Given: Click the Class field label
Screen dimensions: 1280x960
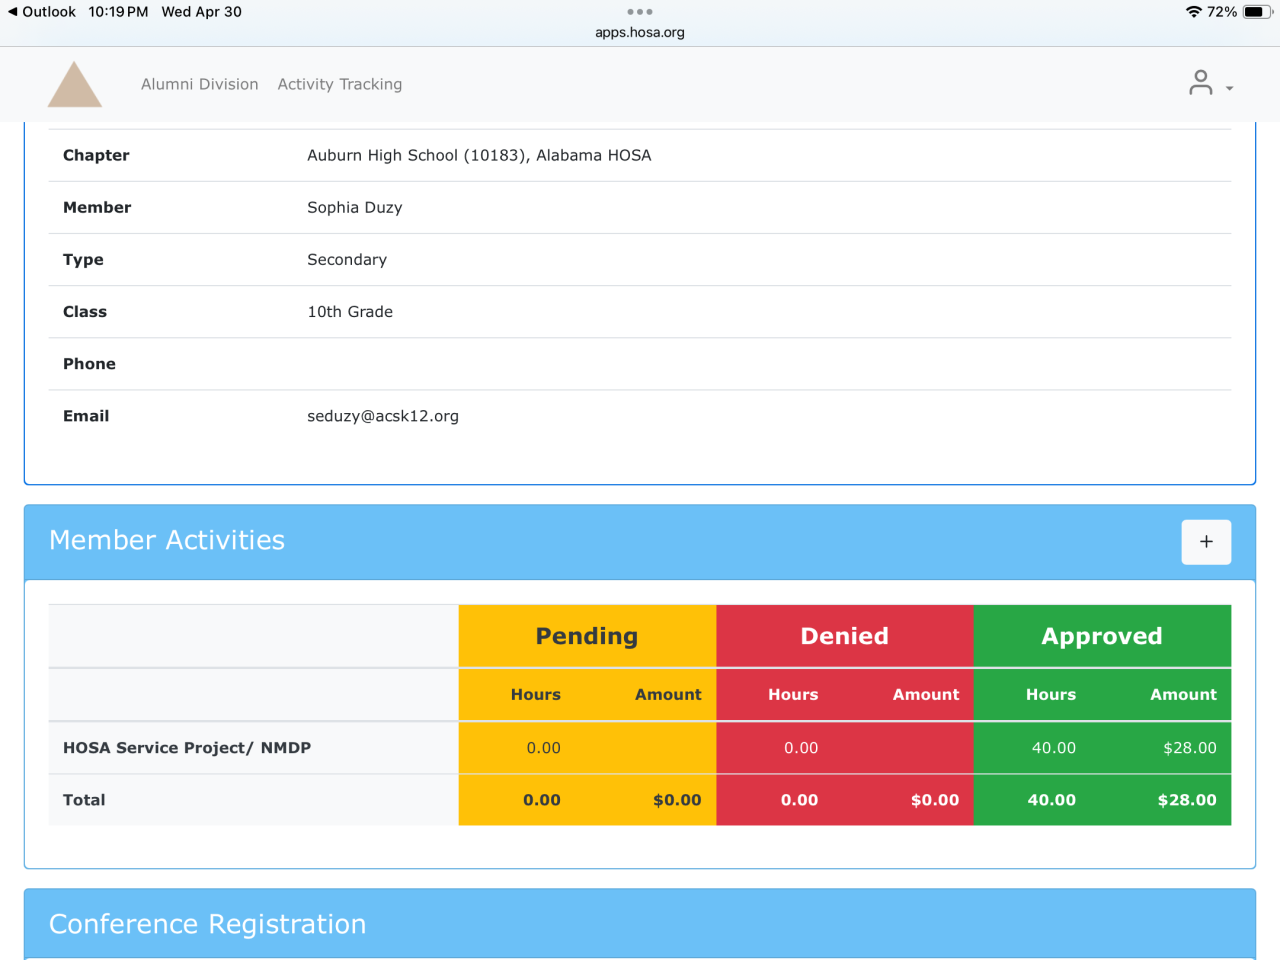Looking at the screenshot, I should [85, 311].
